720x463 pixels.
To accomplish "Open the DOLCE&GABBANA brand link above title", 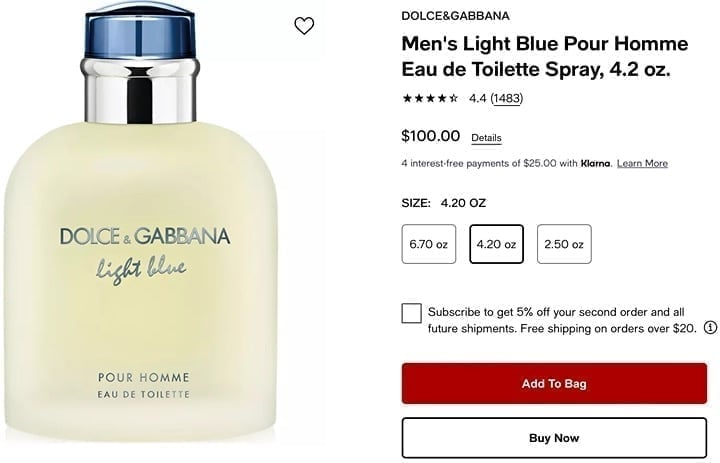I will pyautogui.click(x=456, y=16).
